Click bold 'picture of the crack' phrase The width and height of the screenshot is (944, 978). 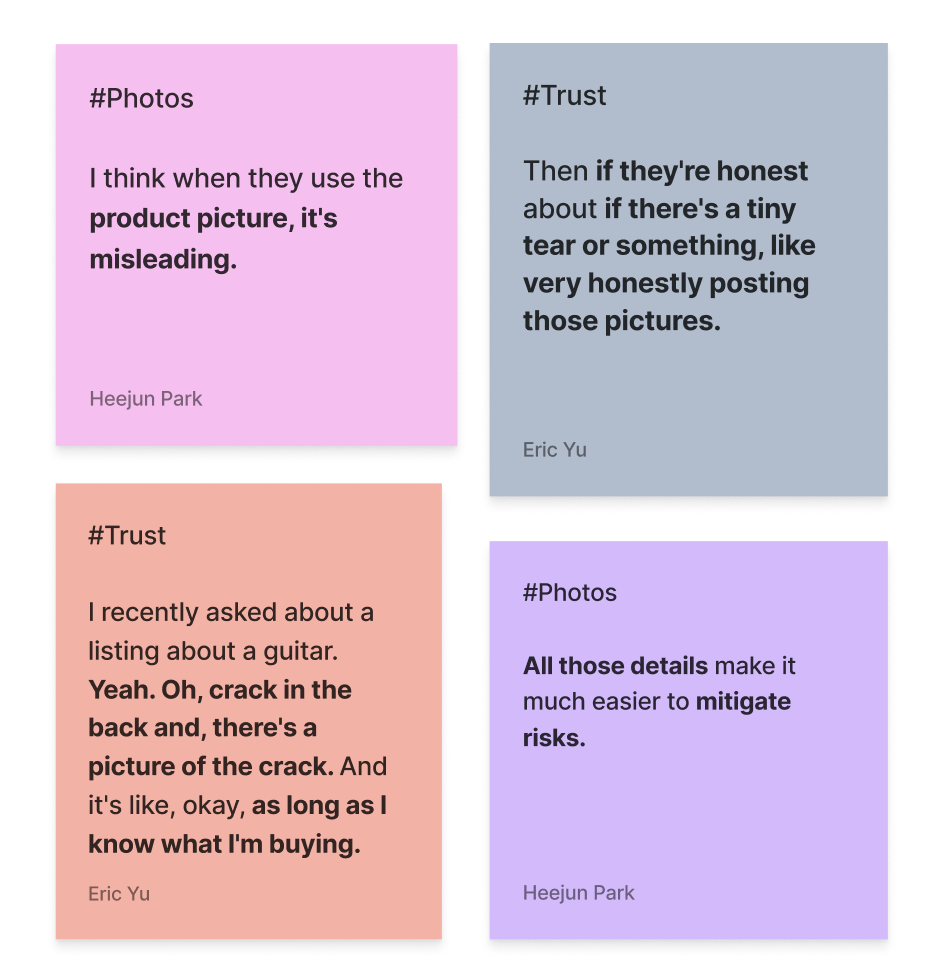tap(211, 767)
